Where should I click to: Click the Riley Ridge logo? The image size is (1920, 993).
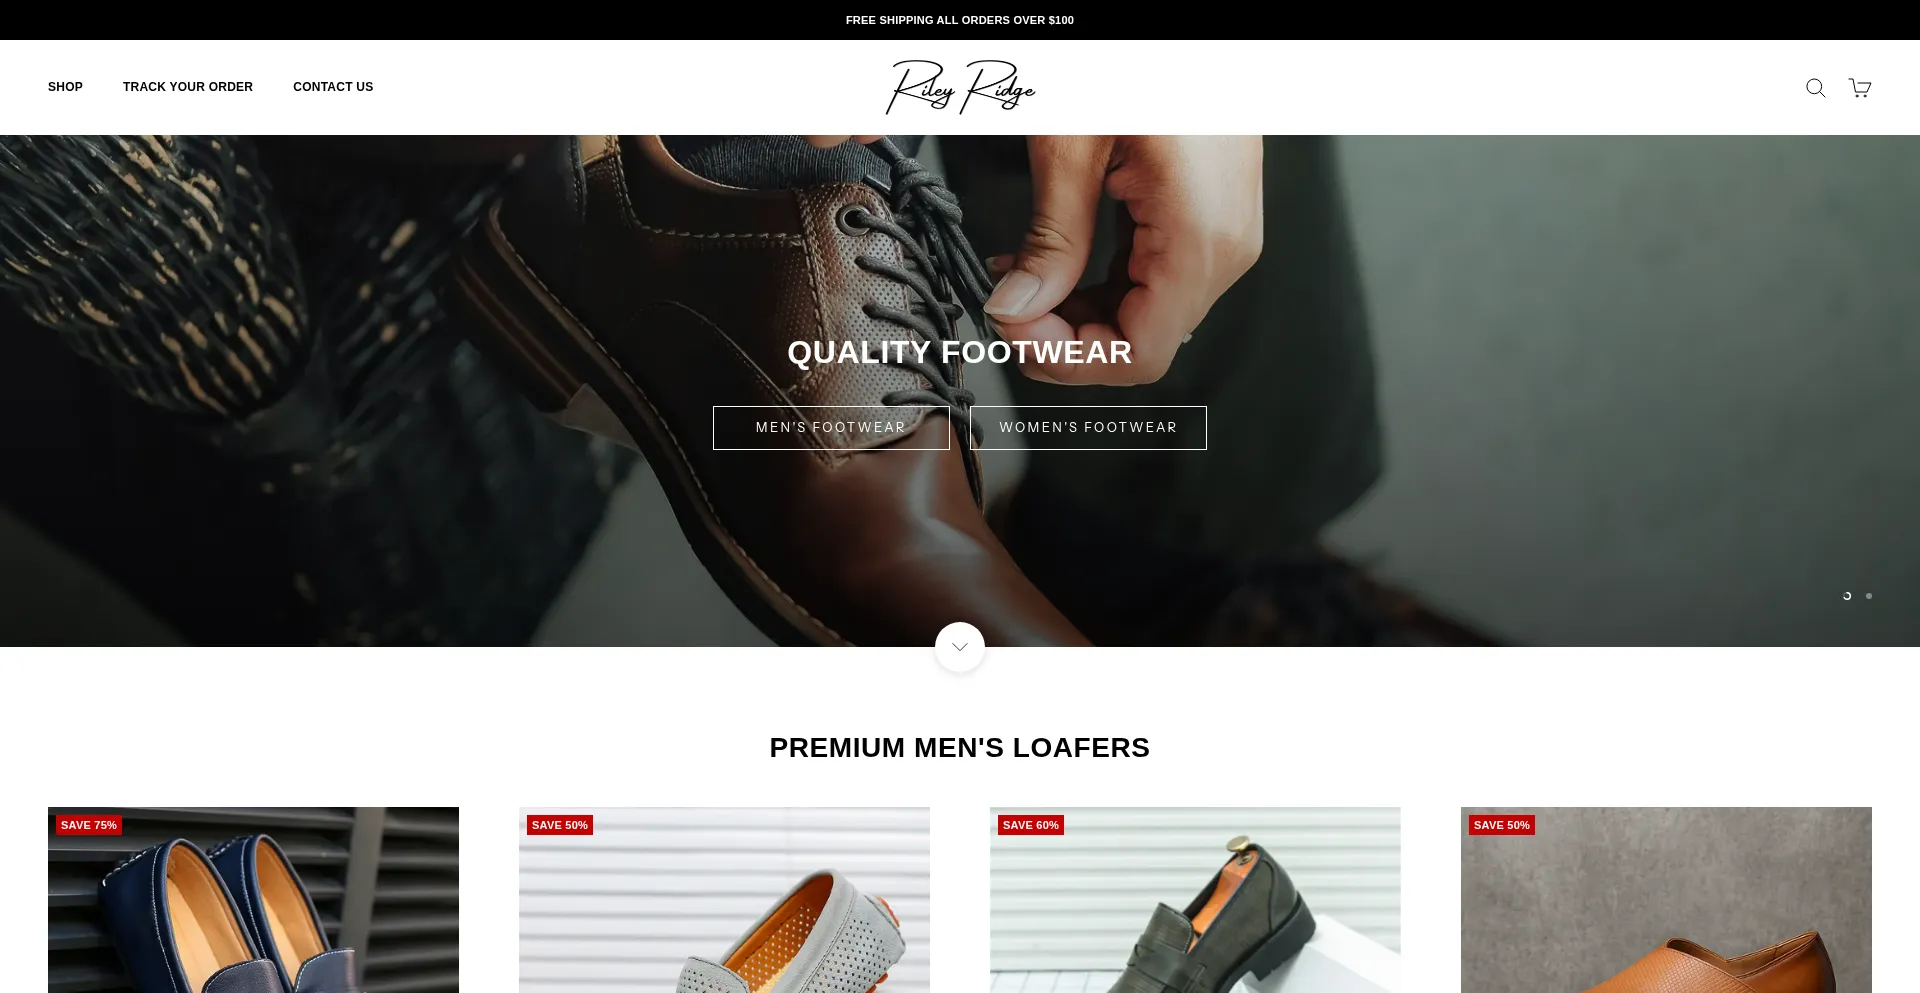coord(960,87)
